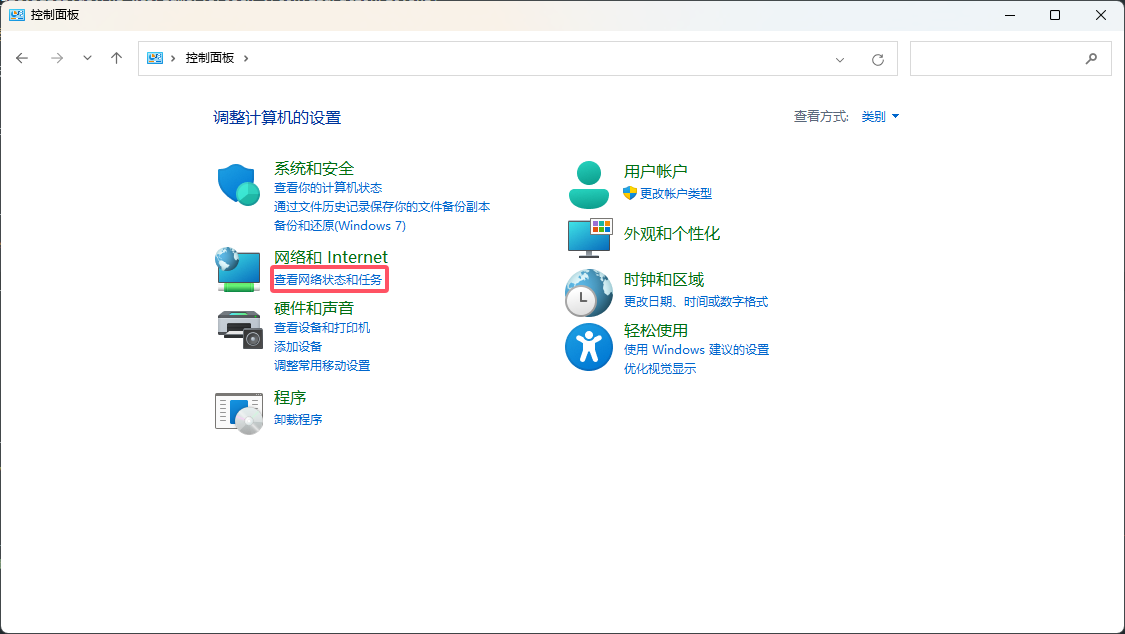Open 使用 Windows 建议的设置 link
The height and width of the screenshot is (634, 1125).
pos(696,350)
